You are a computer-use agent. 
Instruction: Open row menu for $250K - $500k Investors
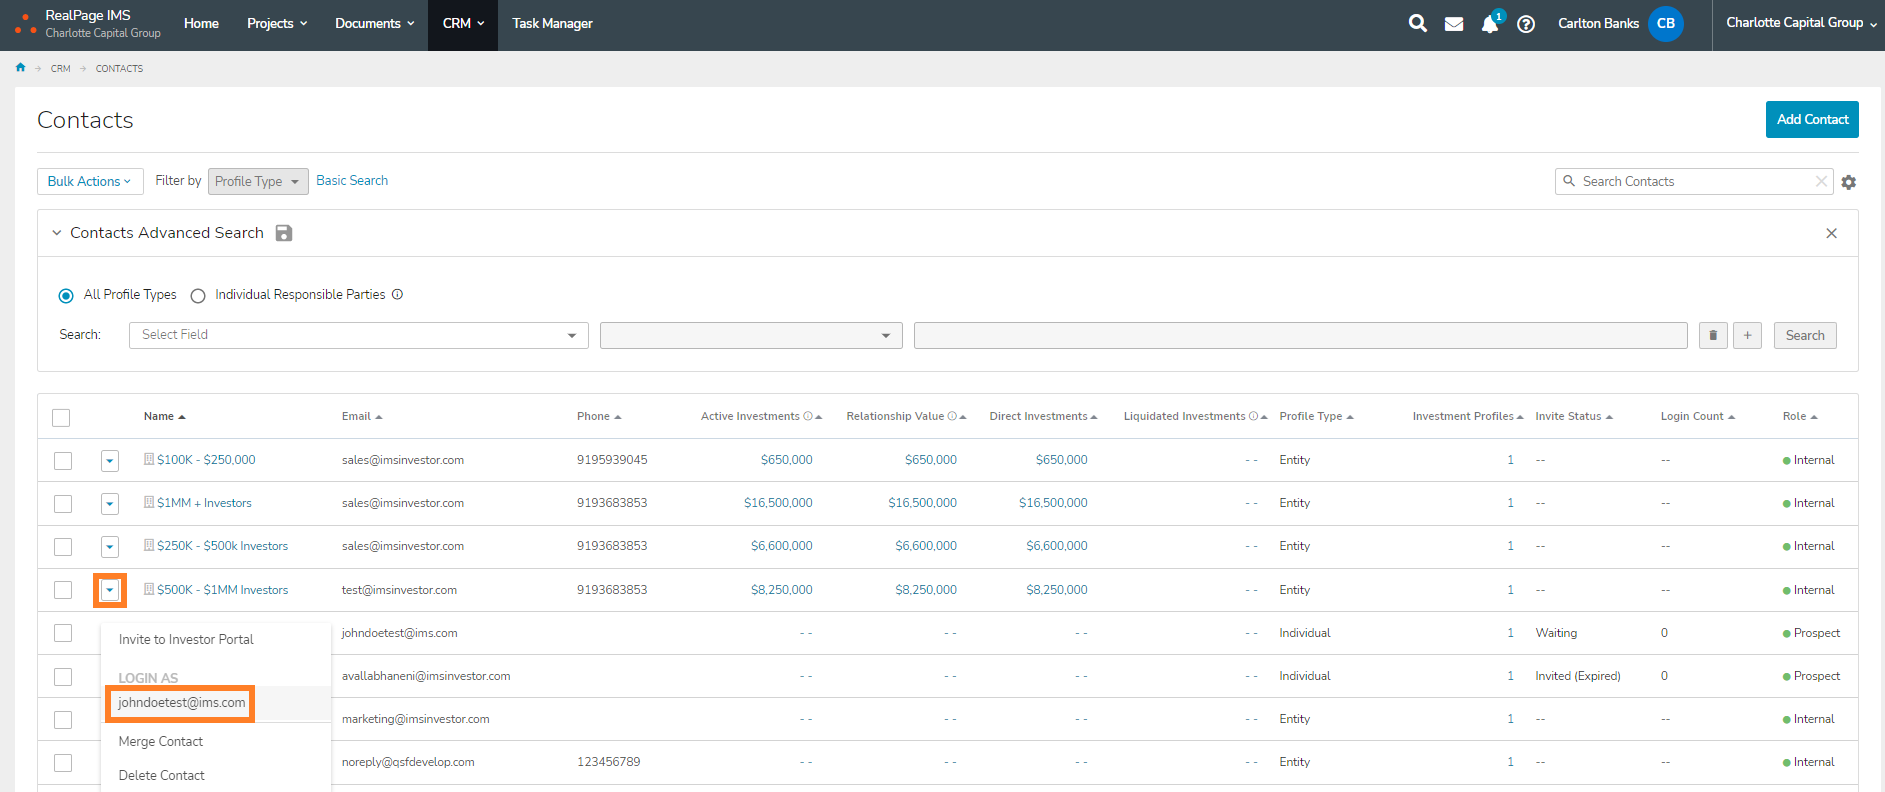tap(110, 547)
